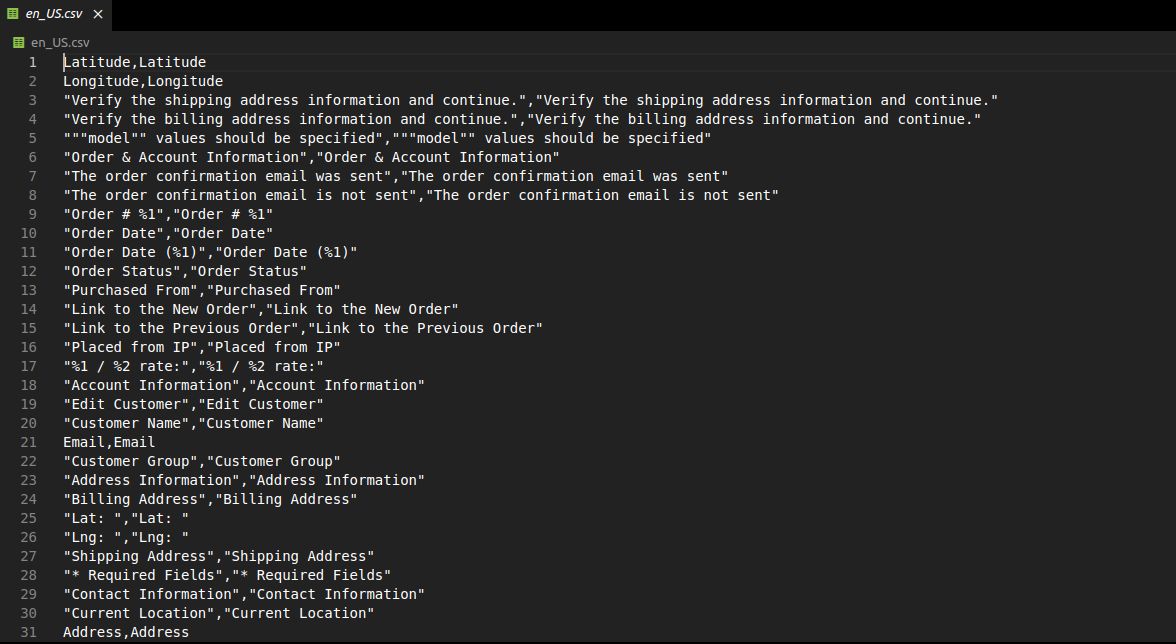
Task: Click 'The order confirmation email was sent' line
Action: click(x=395, y=176)
